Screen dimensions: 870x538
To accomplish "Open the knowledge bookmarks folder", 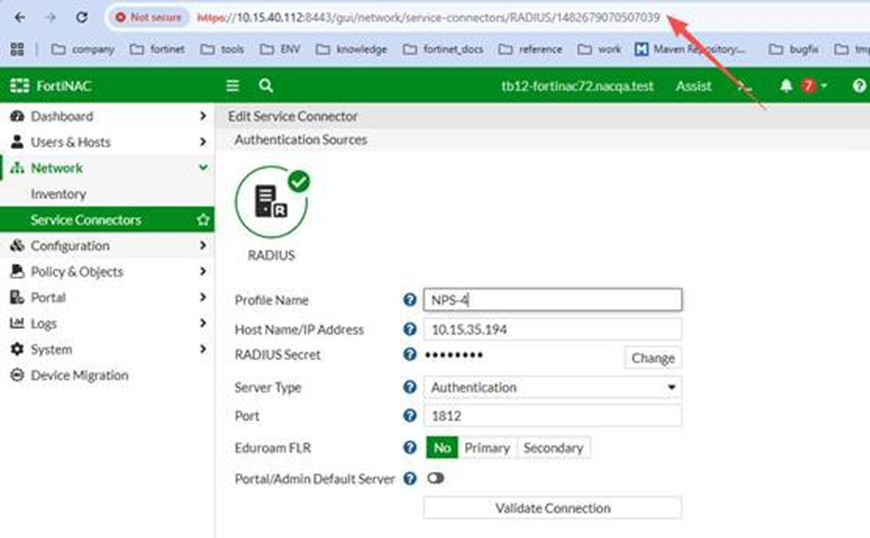I will (351, 49).
